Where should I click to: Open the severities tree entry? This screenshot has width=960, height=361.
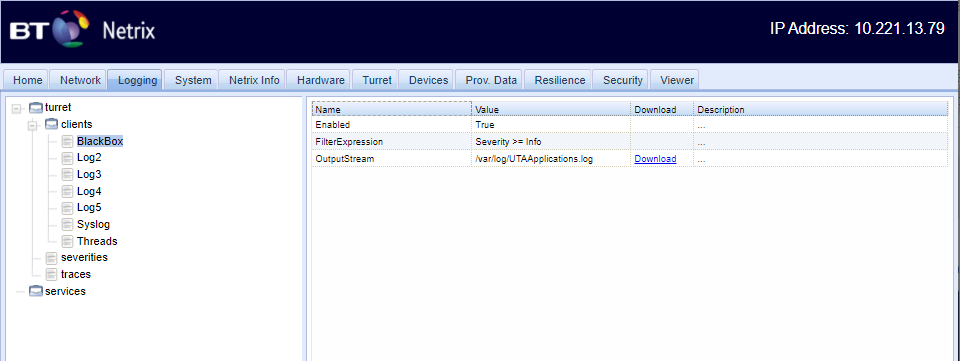pyautogui.click(x=84, y=258)
